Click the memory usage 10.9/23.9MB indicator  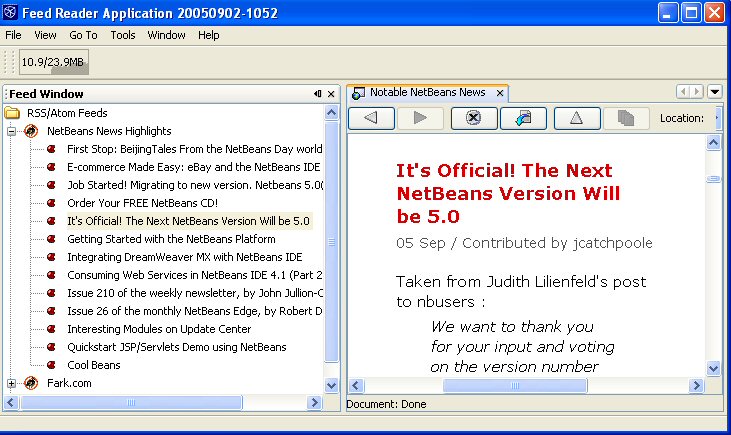click(x=54, y=62)
